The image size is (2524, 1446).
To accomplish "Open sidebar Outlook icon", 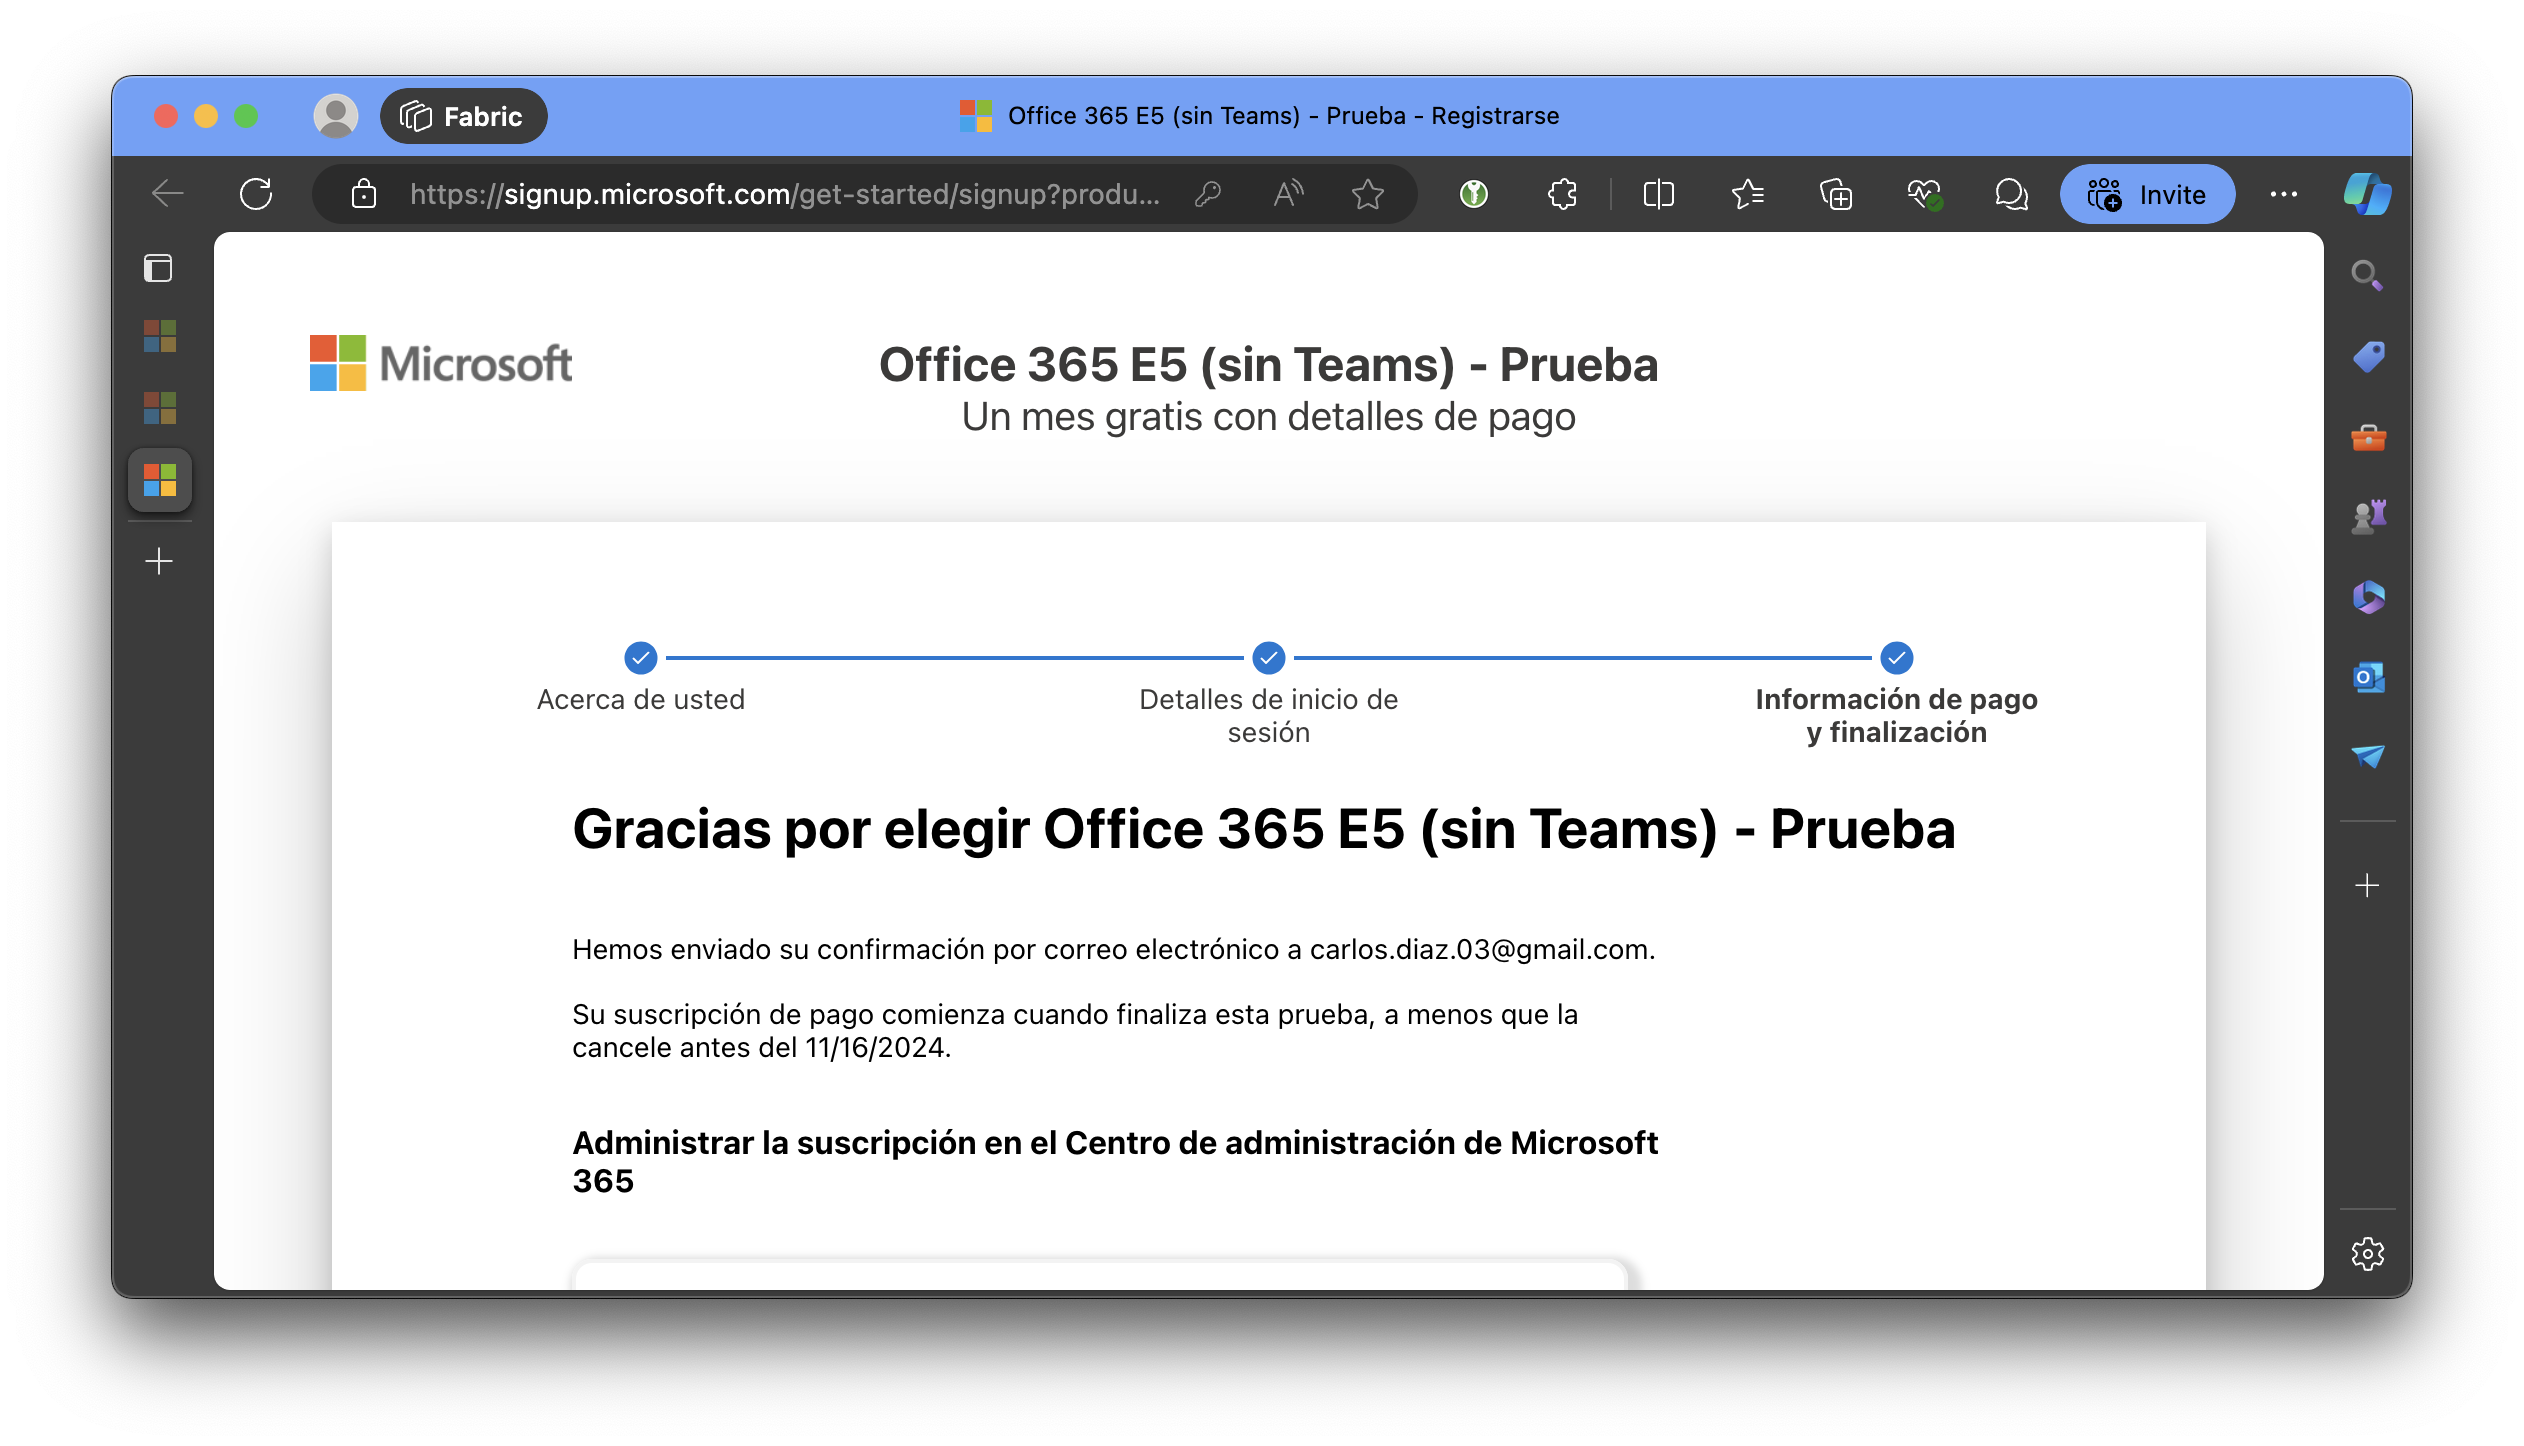I will (2368, 677).
